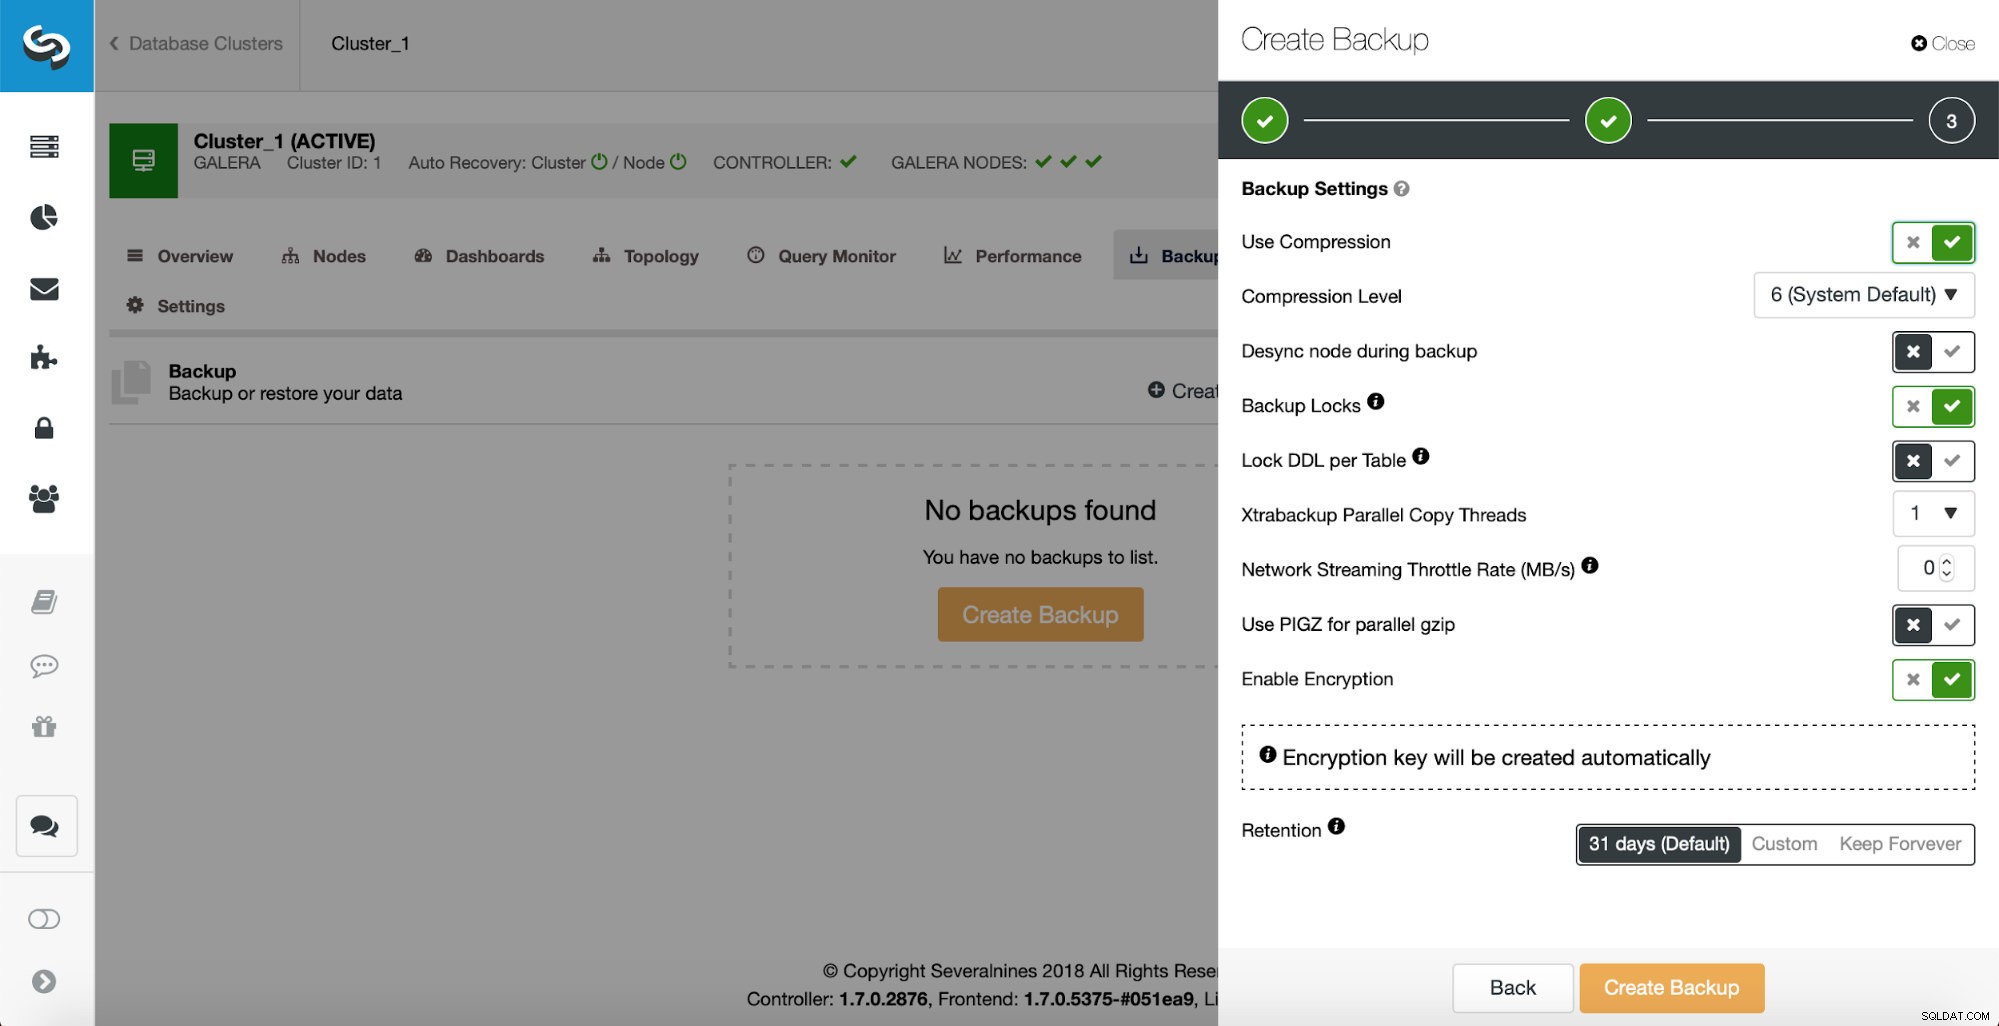Enable Use Compression with the check side

1952,242
